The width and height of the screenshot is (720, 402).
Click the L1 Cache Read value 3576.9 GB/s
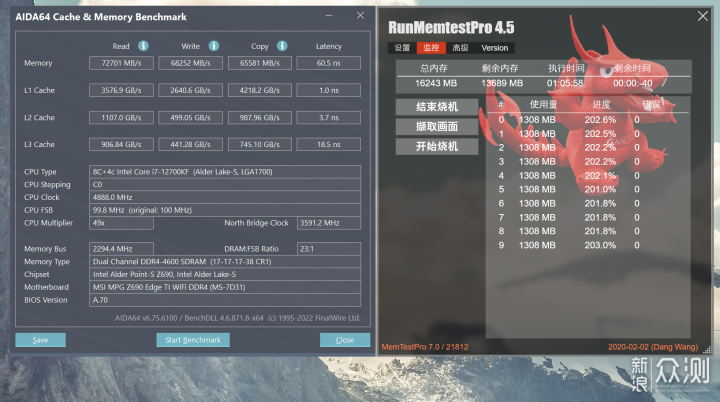(121, 91)
